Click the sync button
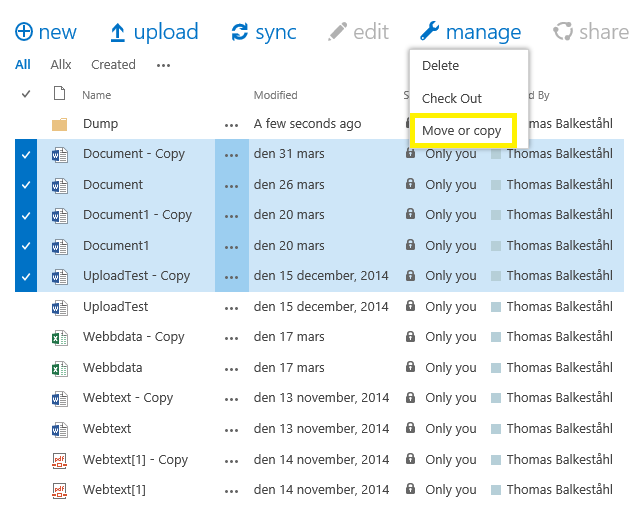Viewport: 642px width, 514px height. tap(263, 32)
